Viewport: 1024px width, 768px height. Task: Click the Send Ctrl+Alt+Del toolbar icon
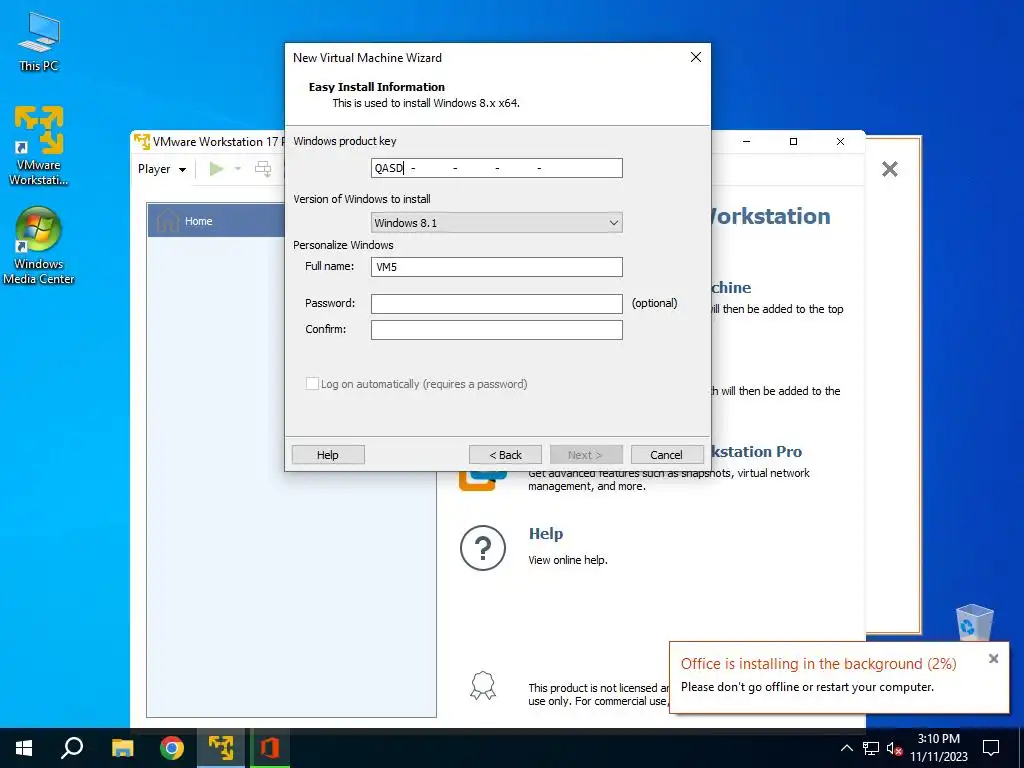[263, 169]
